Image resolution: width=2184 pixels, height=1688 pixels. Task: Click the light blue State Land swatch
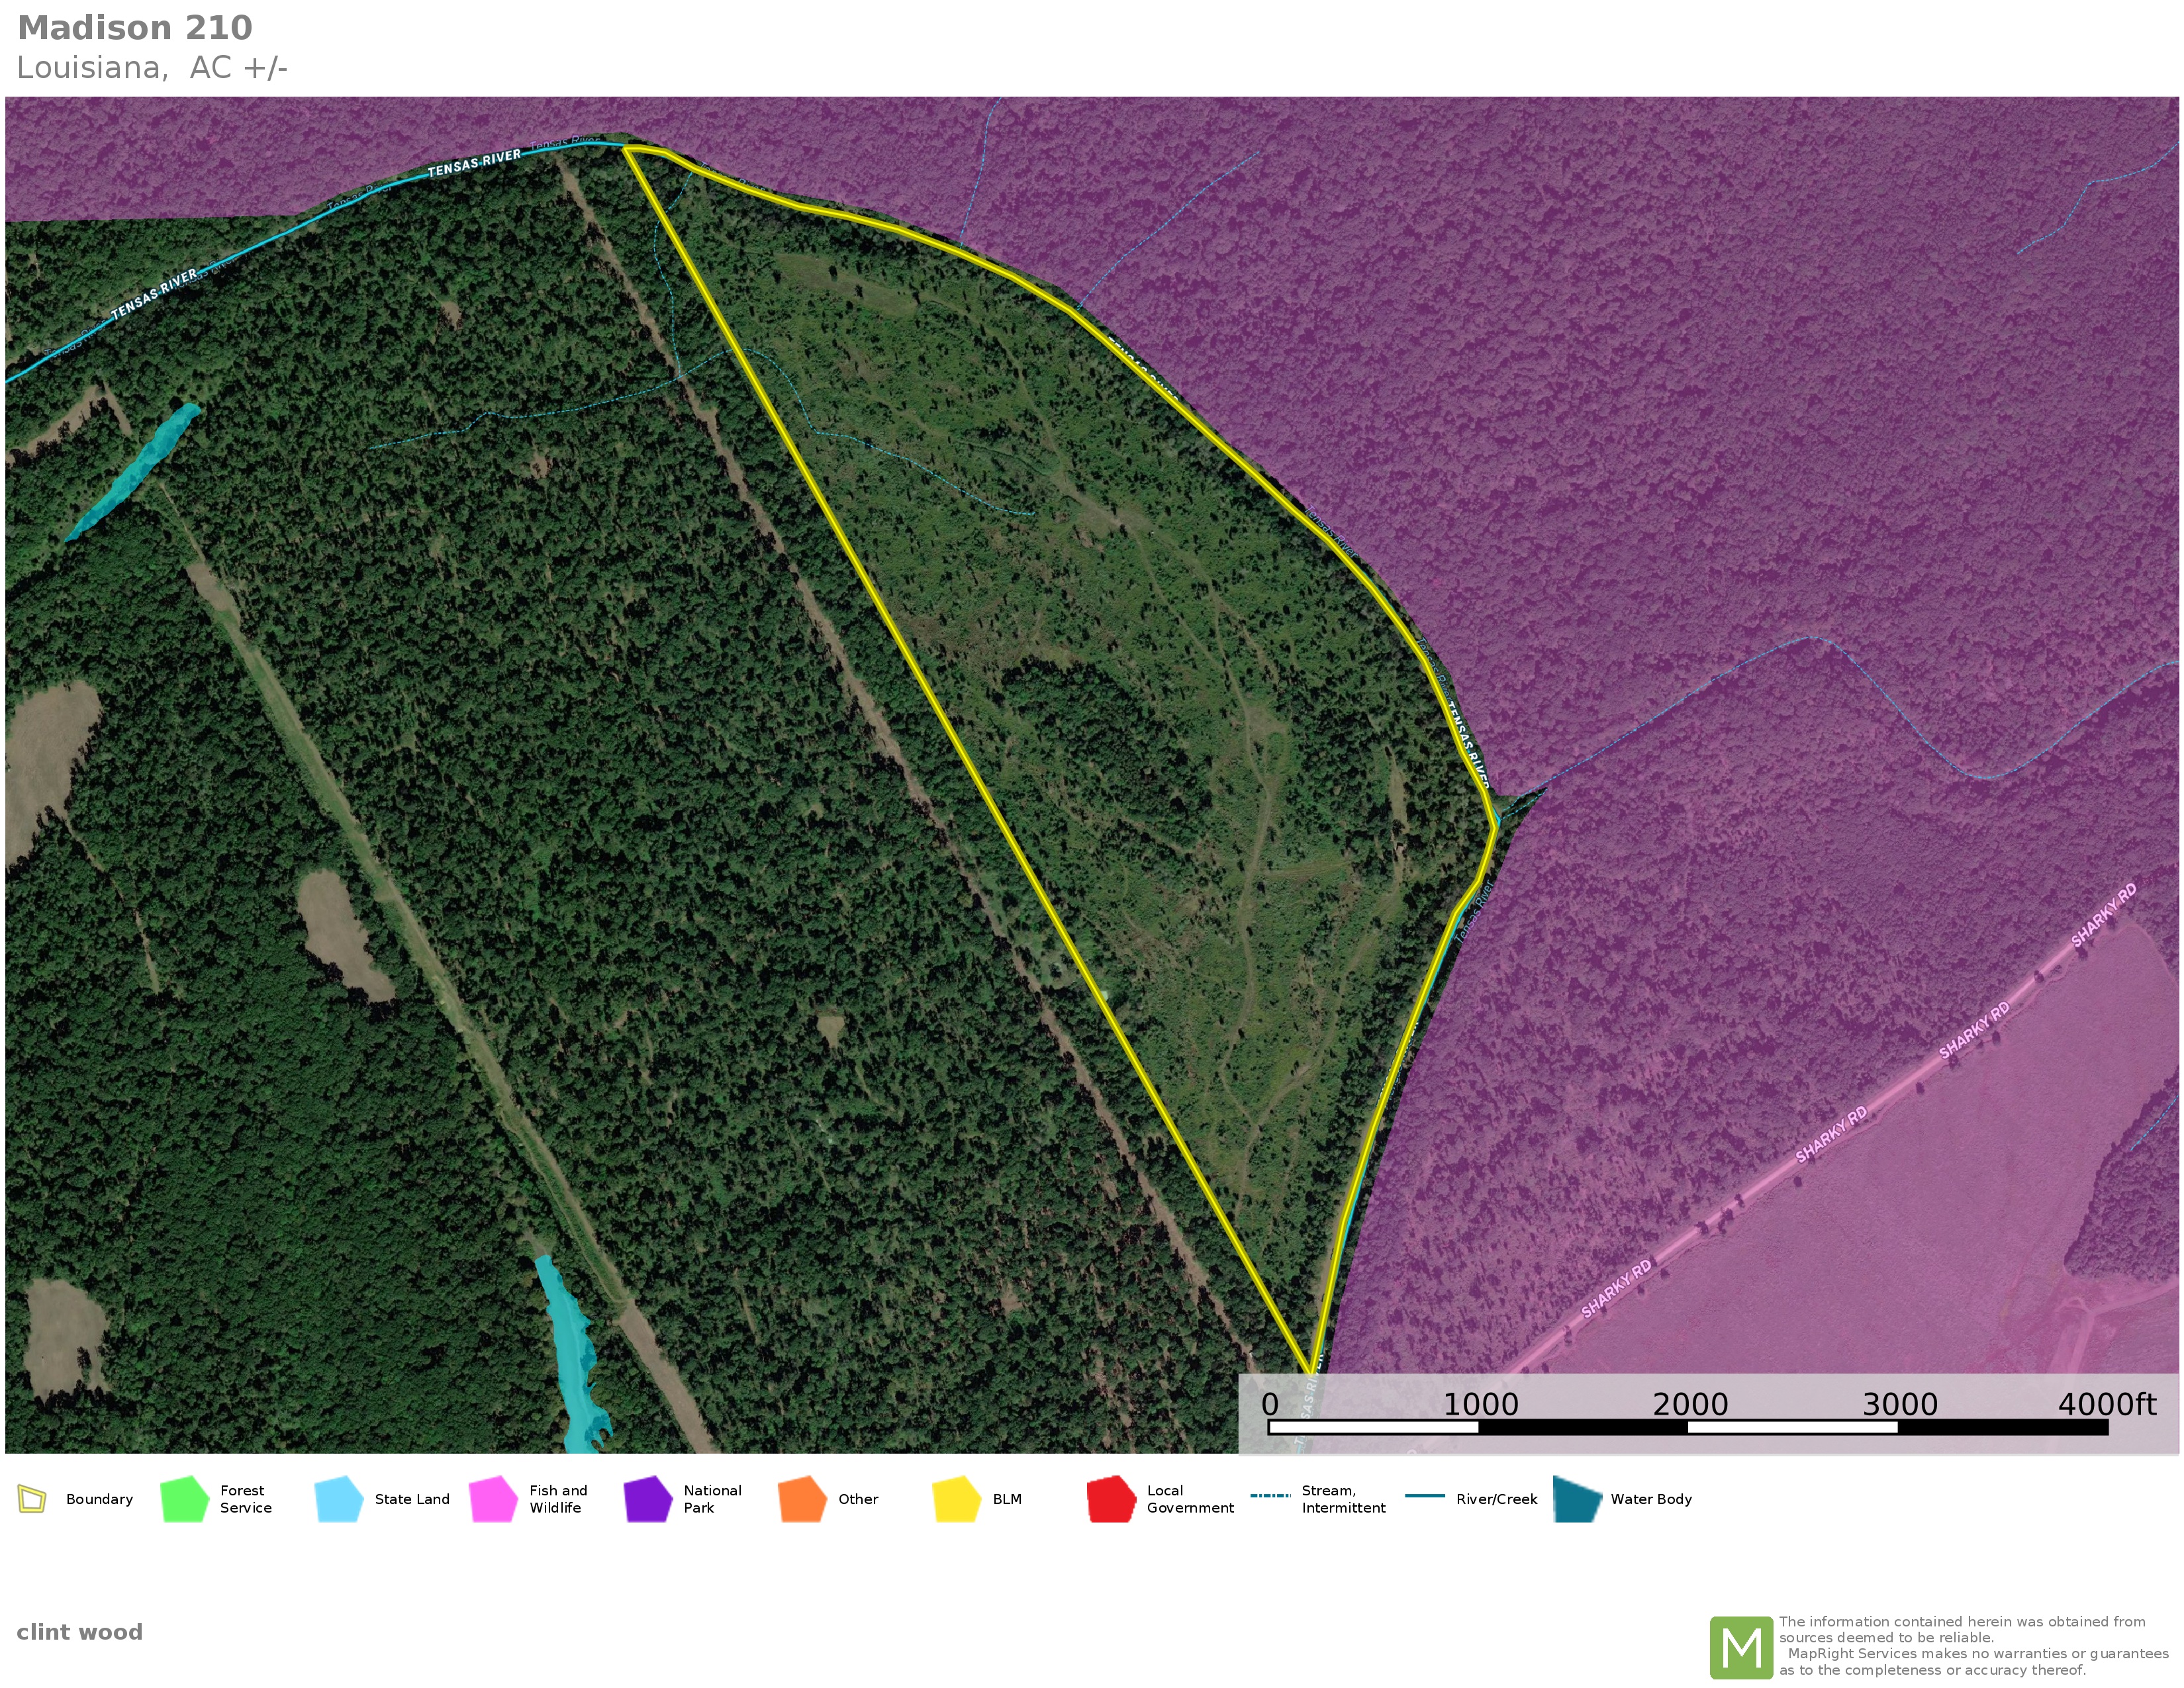click(338, 1499)
